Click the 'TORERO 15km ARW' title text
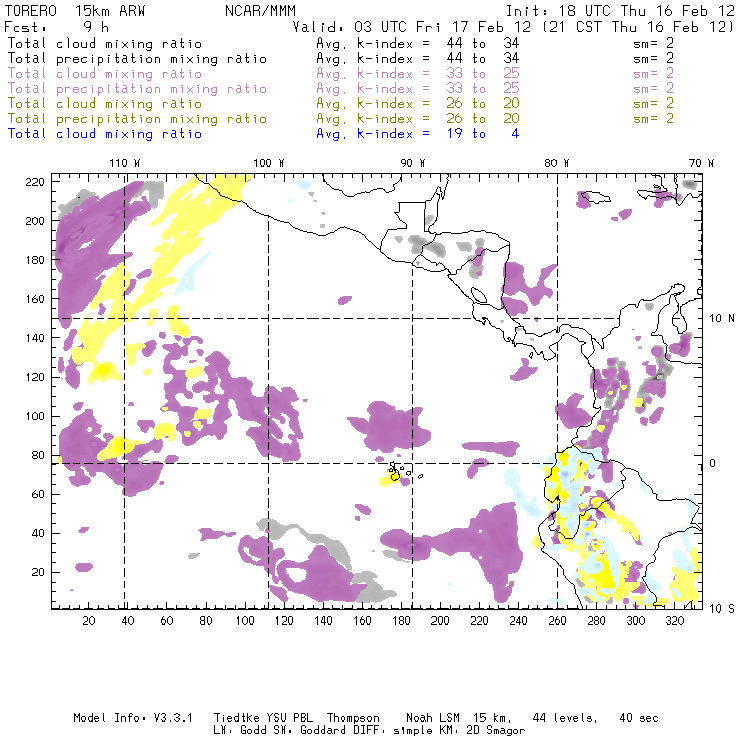740x740 pixels. coord(75,11)
